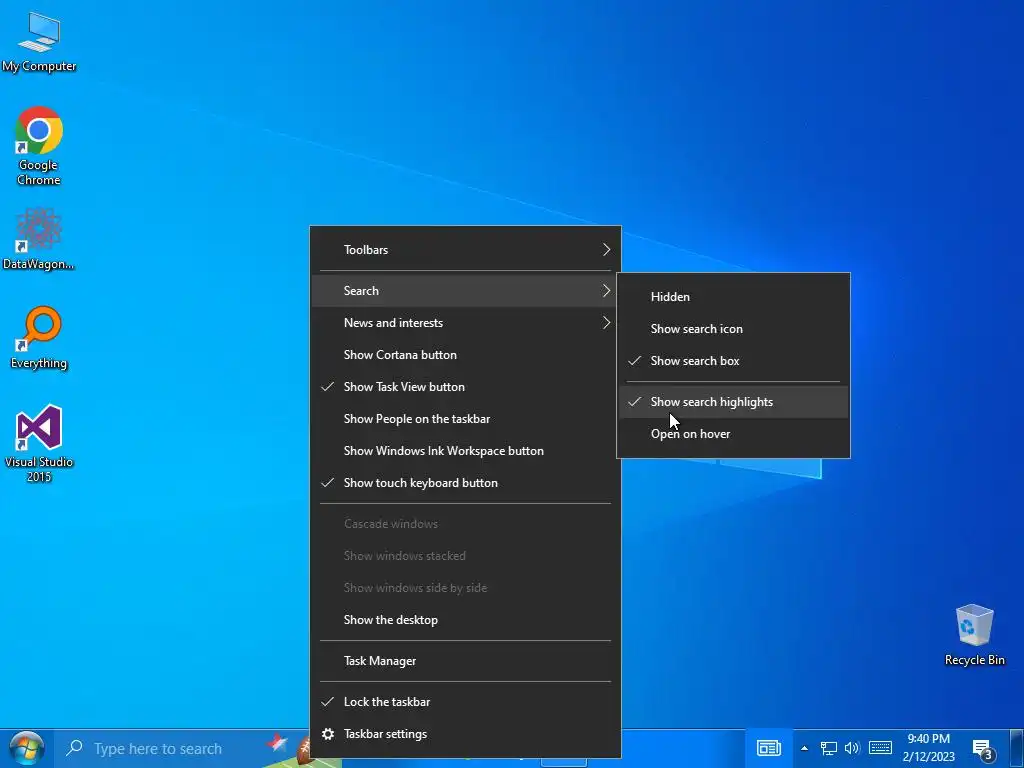Image resolution: width=1024 pixels, height=768 pixels.
Task: Expand the Search submenu arrow
Action: pyautogui.click(x=606, y=291)
